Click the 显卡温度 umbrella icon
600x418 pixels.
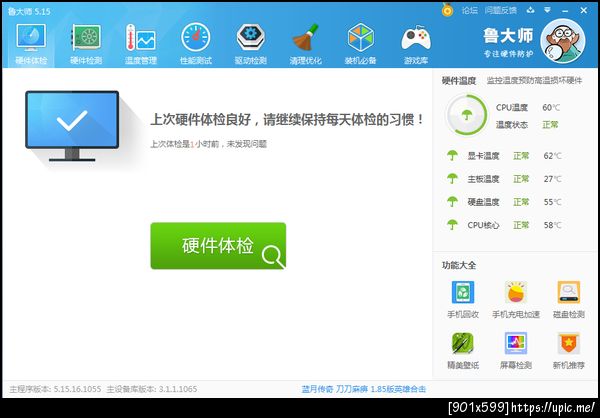click(452, 155)
